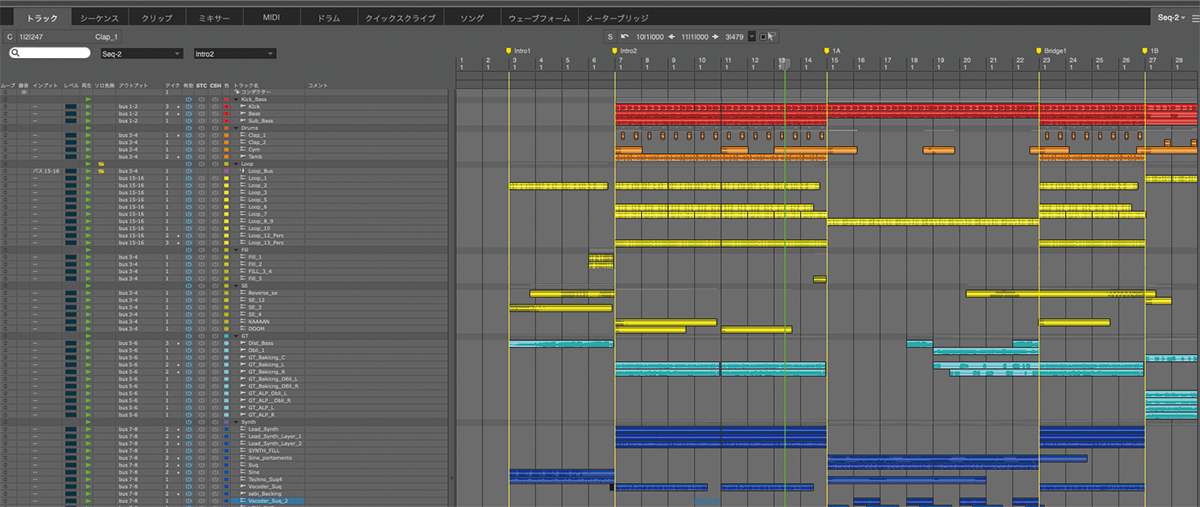
Task: Toggle enable power icon on Lead_Synth track
Action: point(188,429)
